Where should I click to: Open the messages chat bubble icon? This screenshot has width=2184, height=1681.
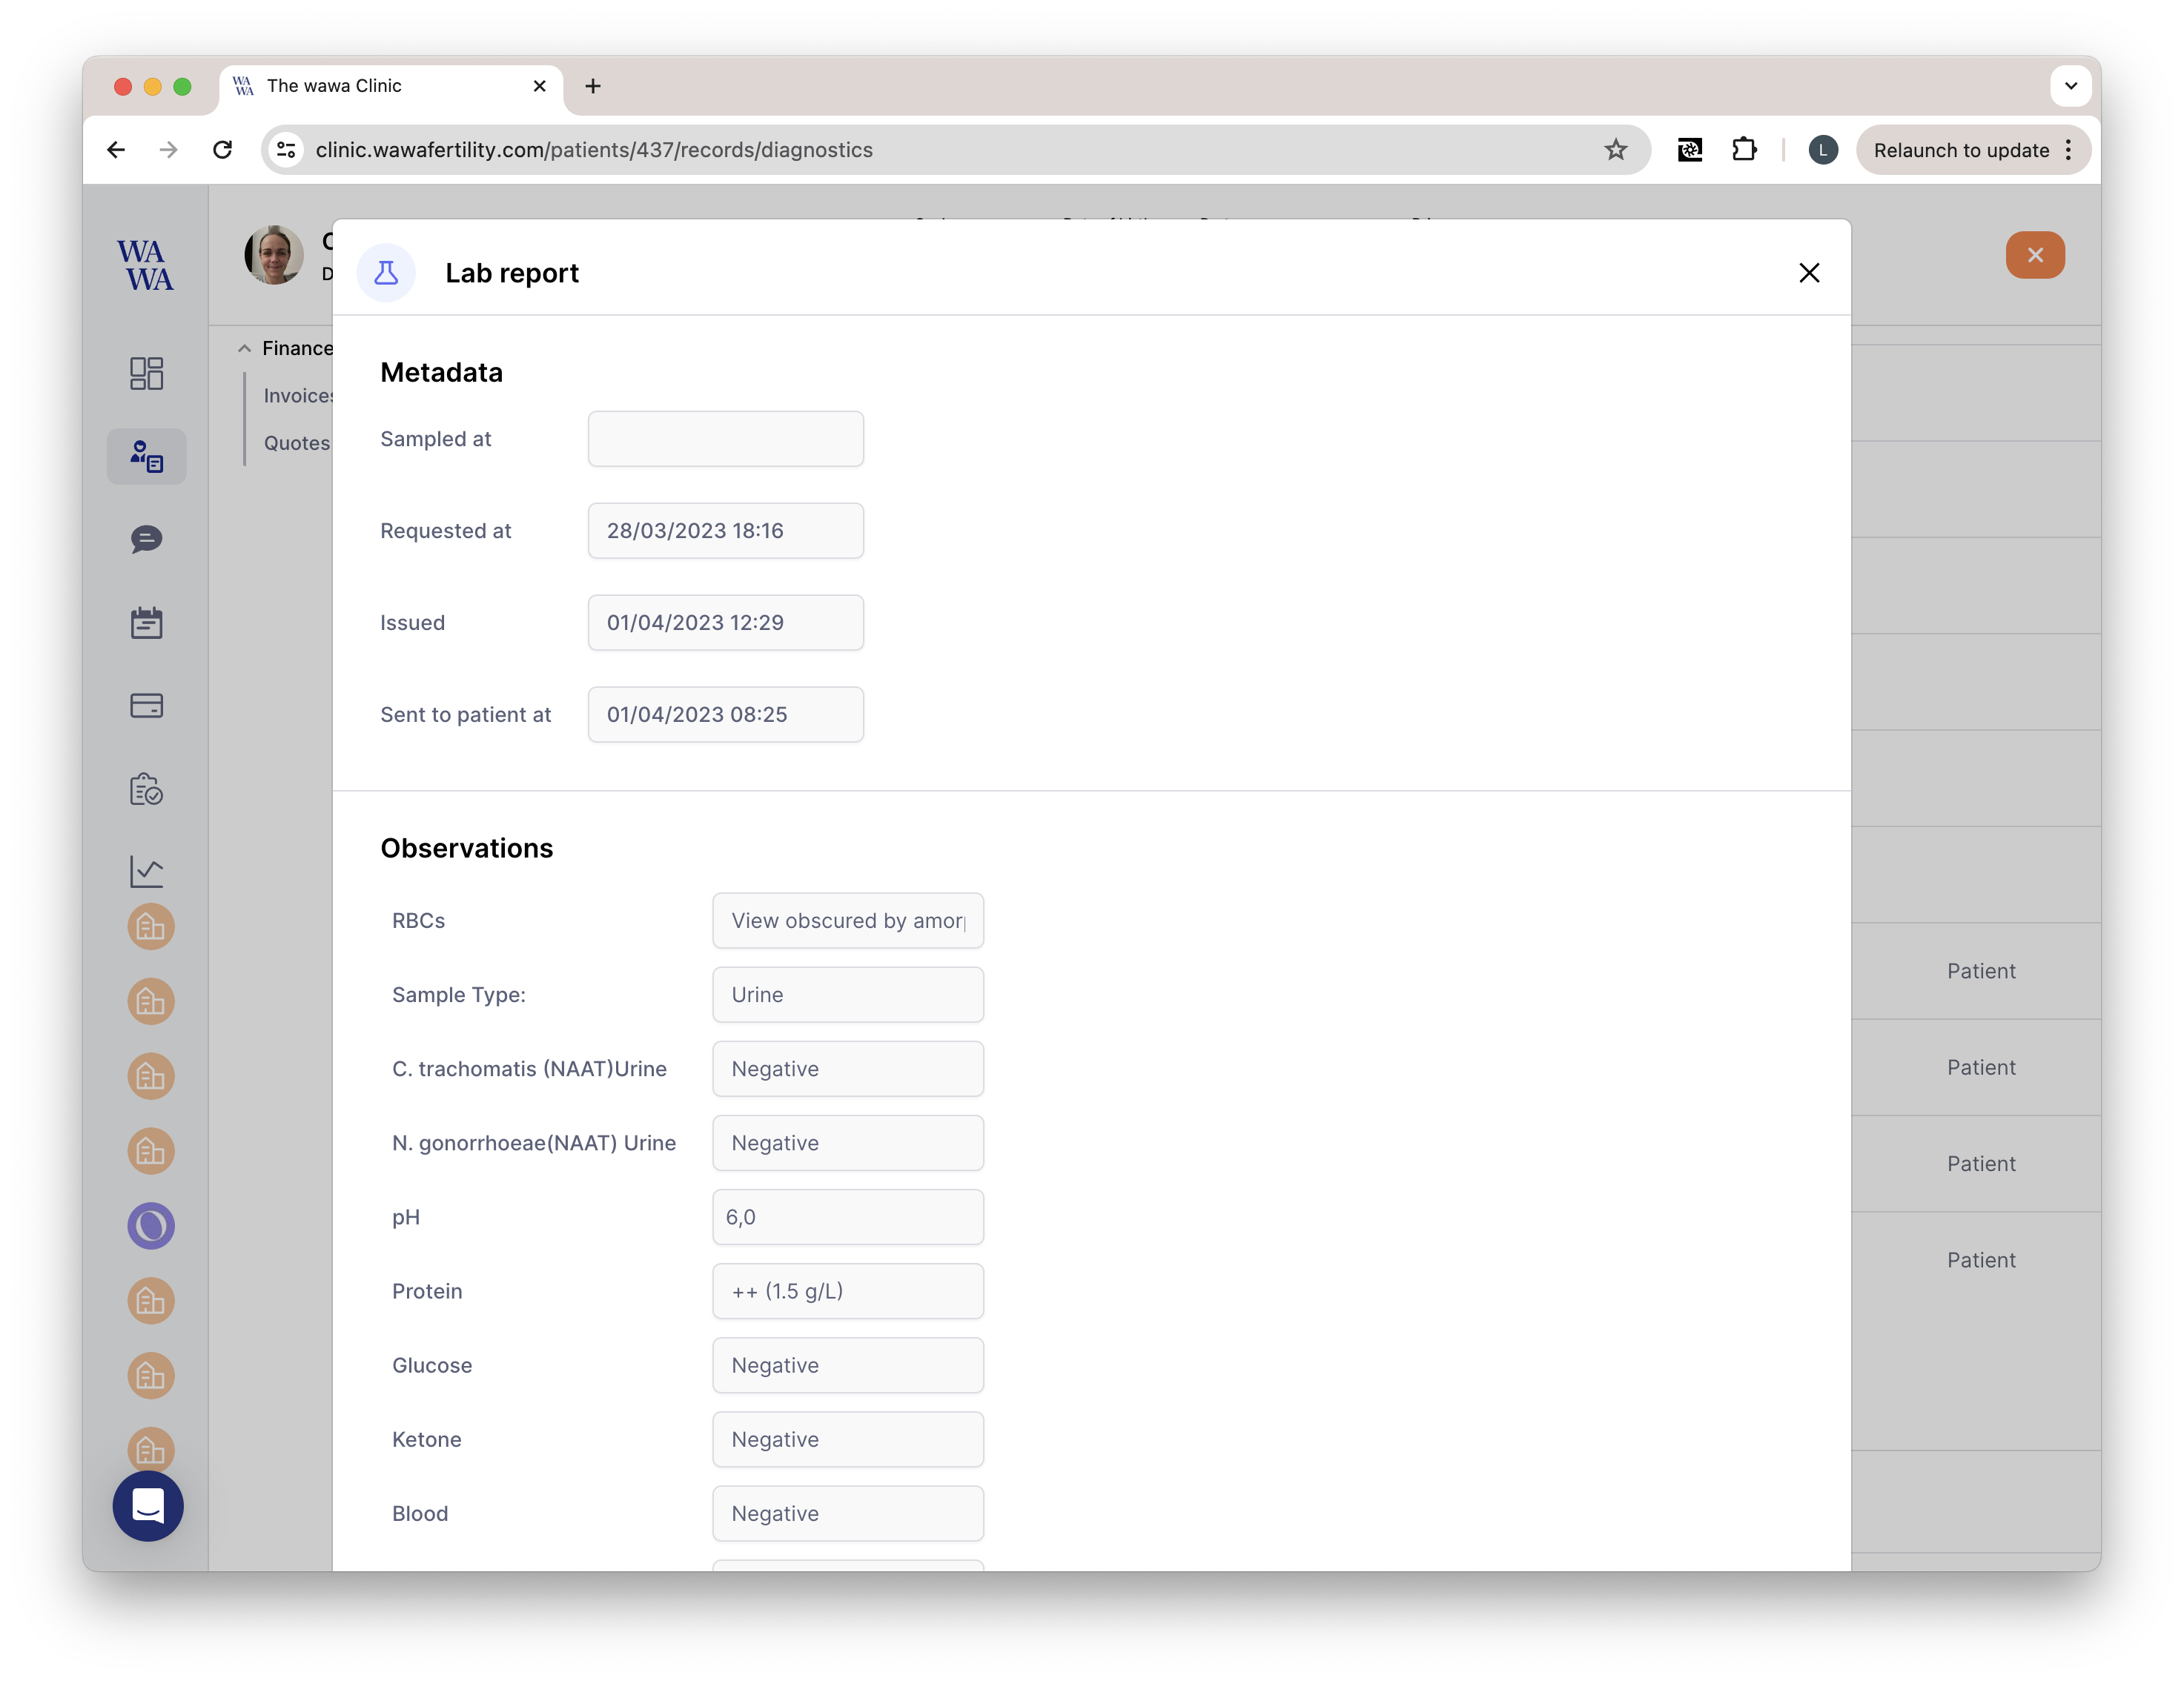pyautogui.click(x=146, y=540)
